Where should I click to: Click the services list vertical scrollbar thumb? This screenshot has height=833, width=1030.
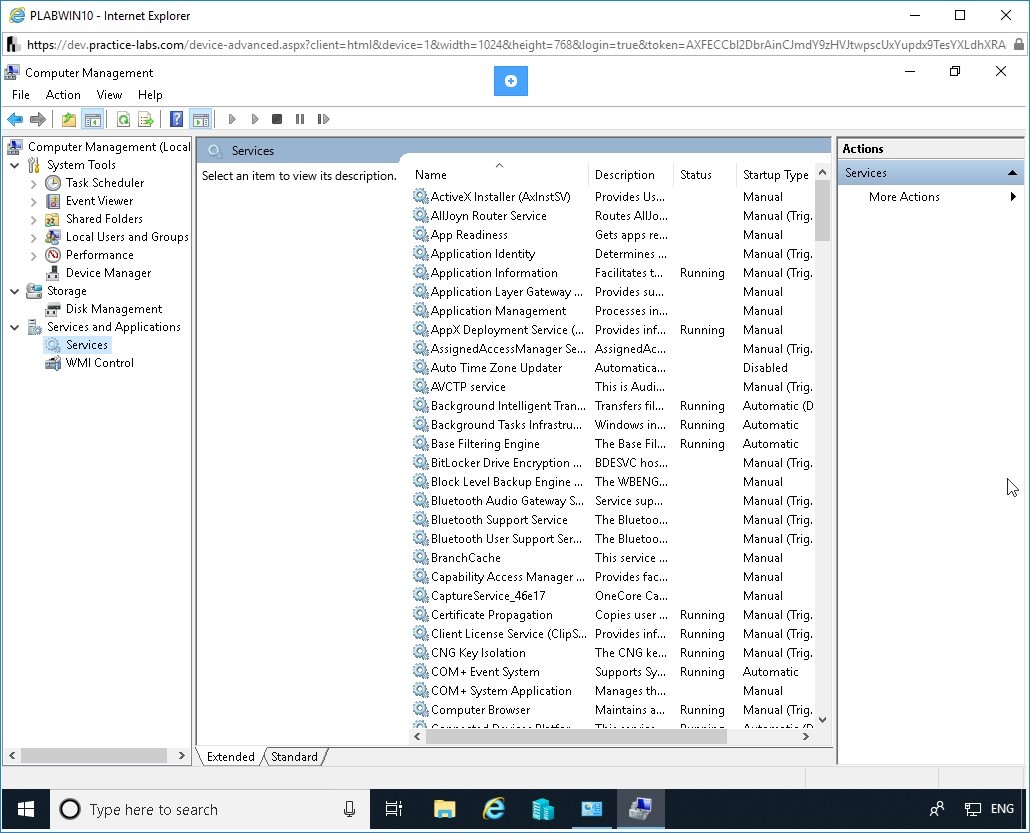coord(822,211)
